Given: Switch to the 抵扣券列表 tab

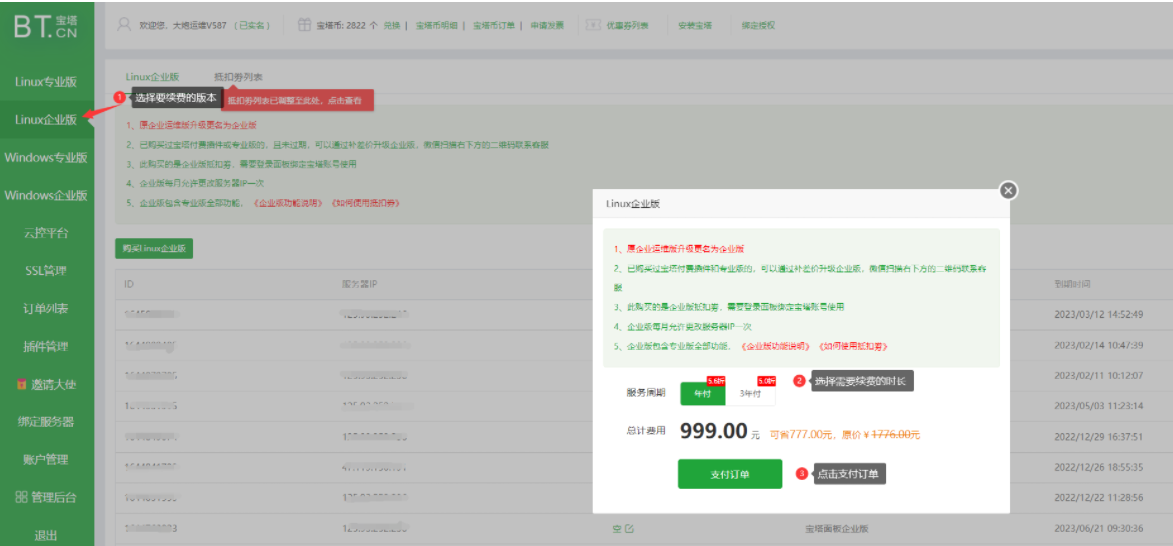Looking at the screenshot, I should 238,76.
